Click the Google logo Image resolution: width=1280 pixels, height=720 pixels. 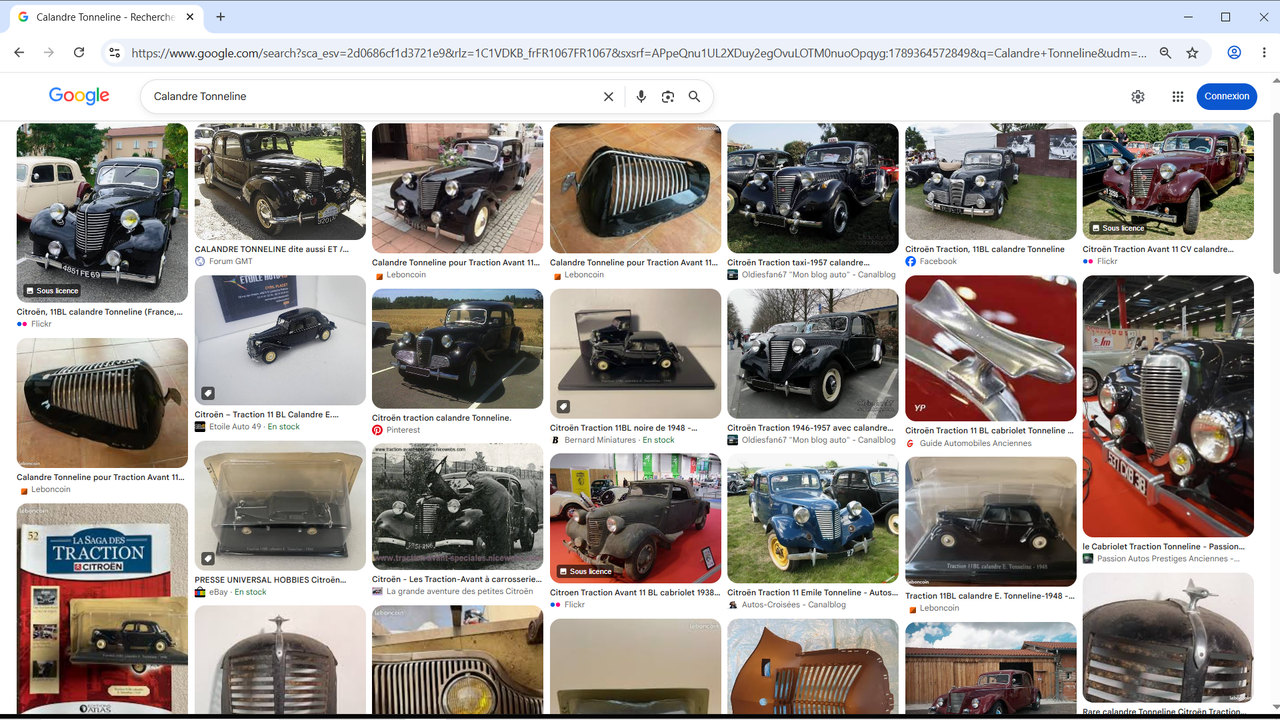click(79, 96)
